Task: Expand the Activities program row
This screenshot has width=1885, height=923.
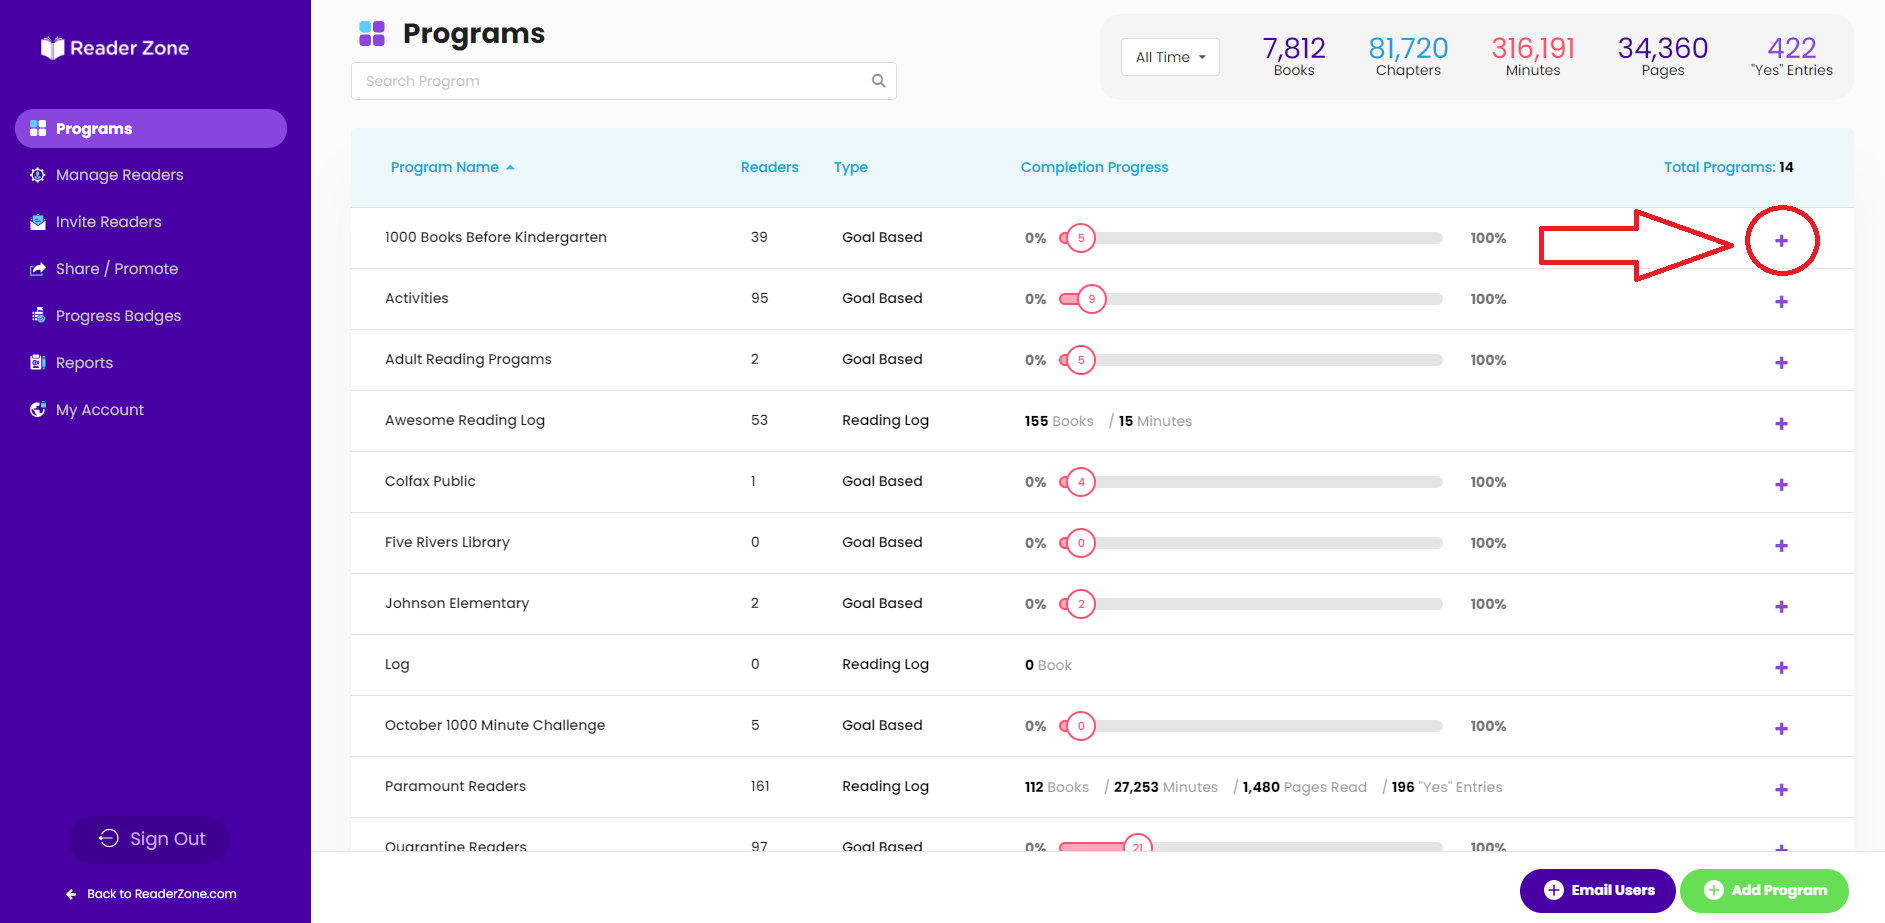Action: tap(1781, 301)
